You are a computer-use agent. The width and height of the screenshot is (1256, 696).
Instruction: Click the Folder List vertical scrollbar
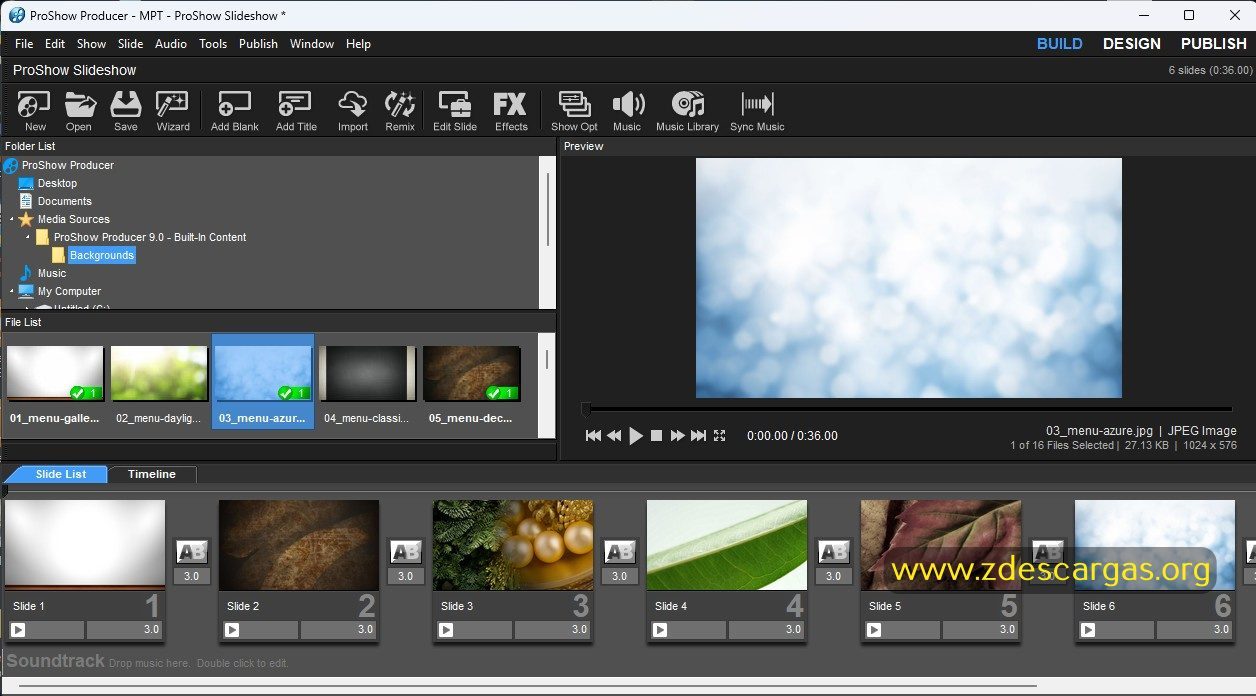coord(547,208)
